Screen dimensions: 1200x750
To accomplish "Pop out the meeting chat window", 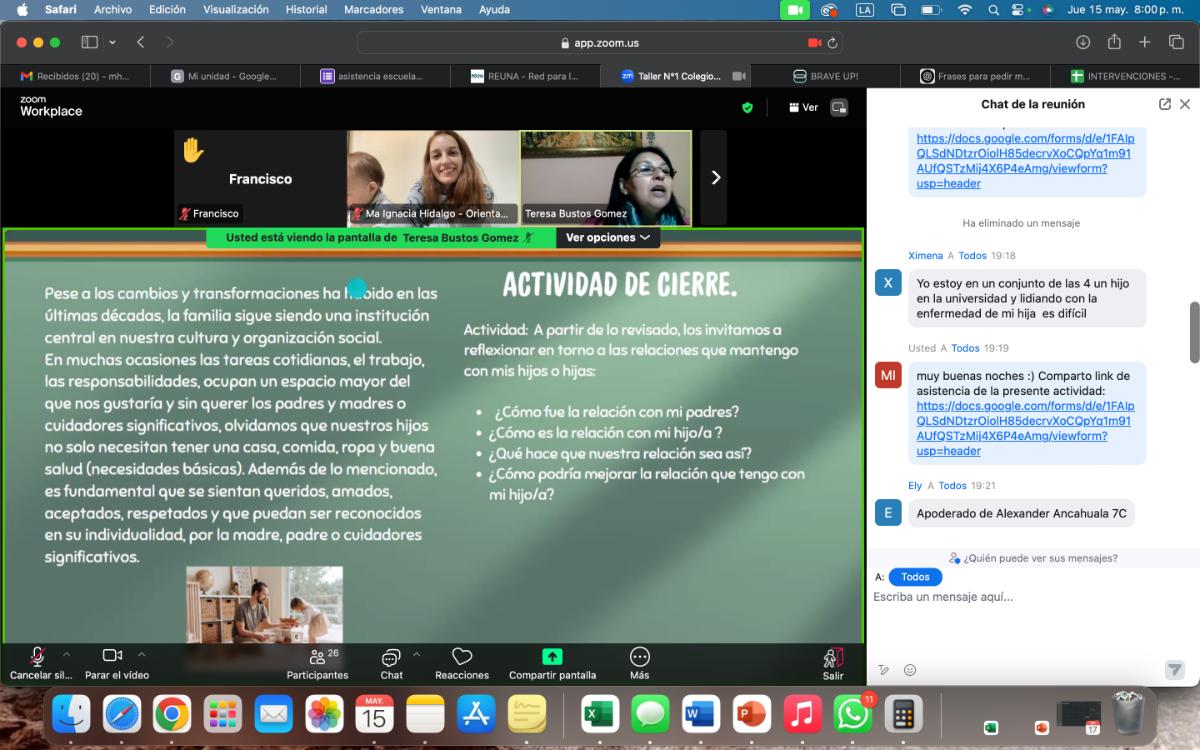I will pyautogui.click(x=1164, y=104).
